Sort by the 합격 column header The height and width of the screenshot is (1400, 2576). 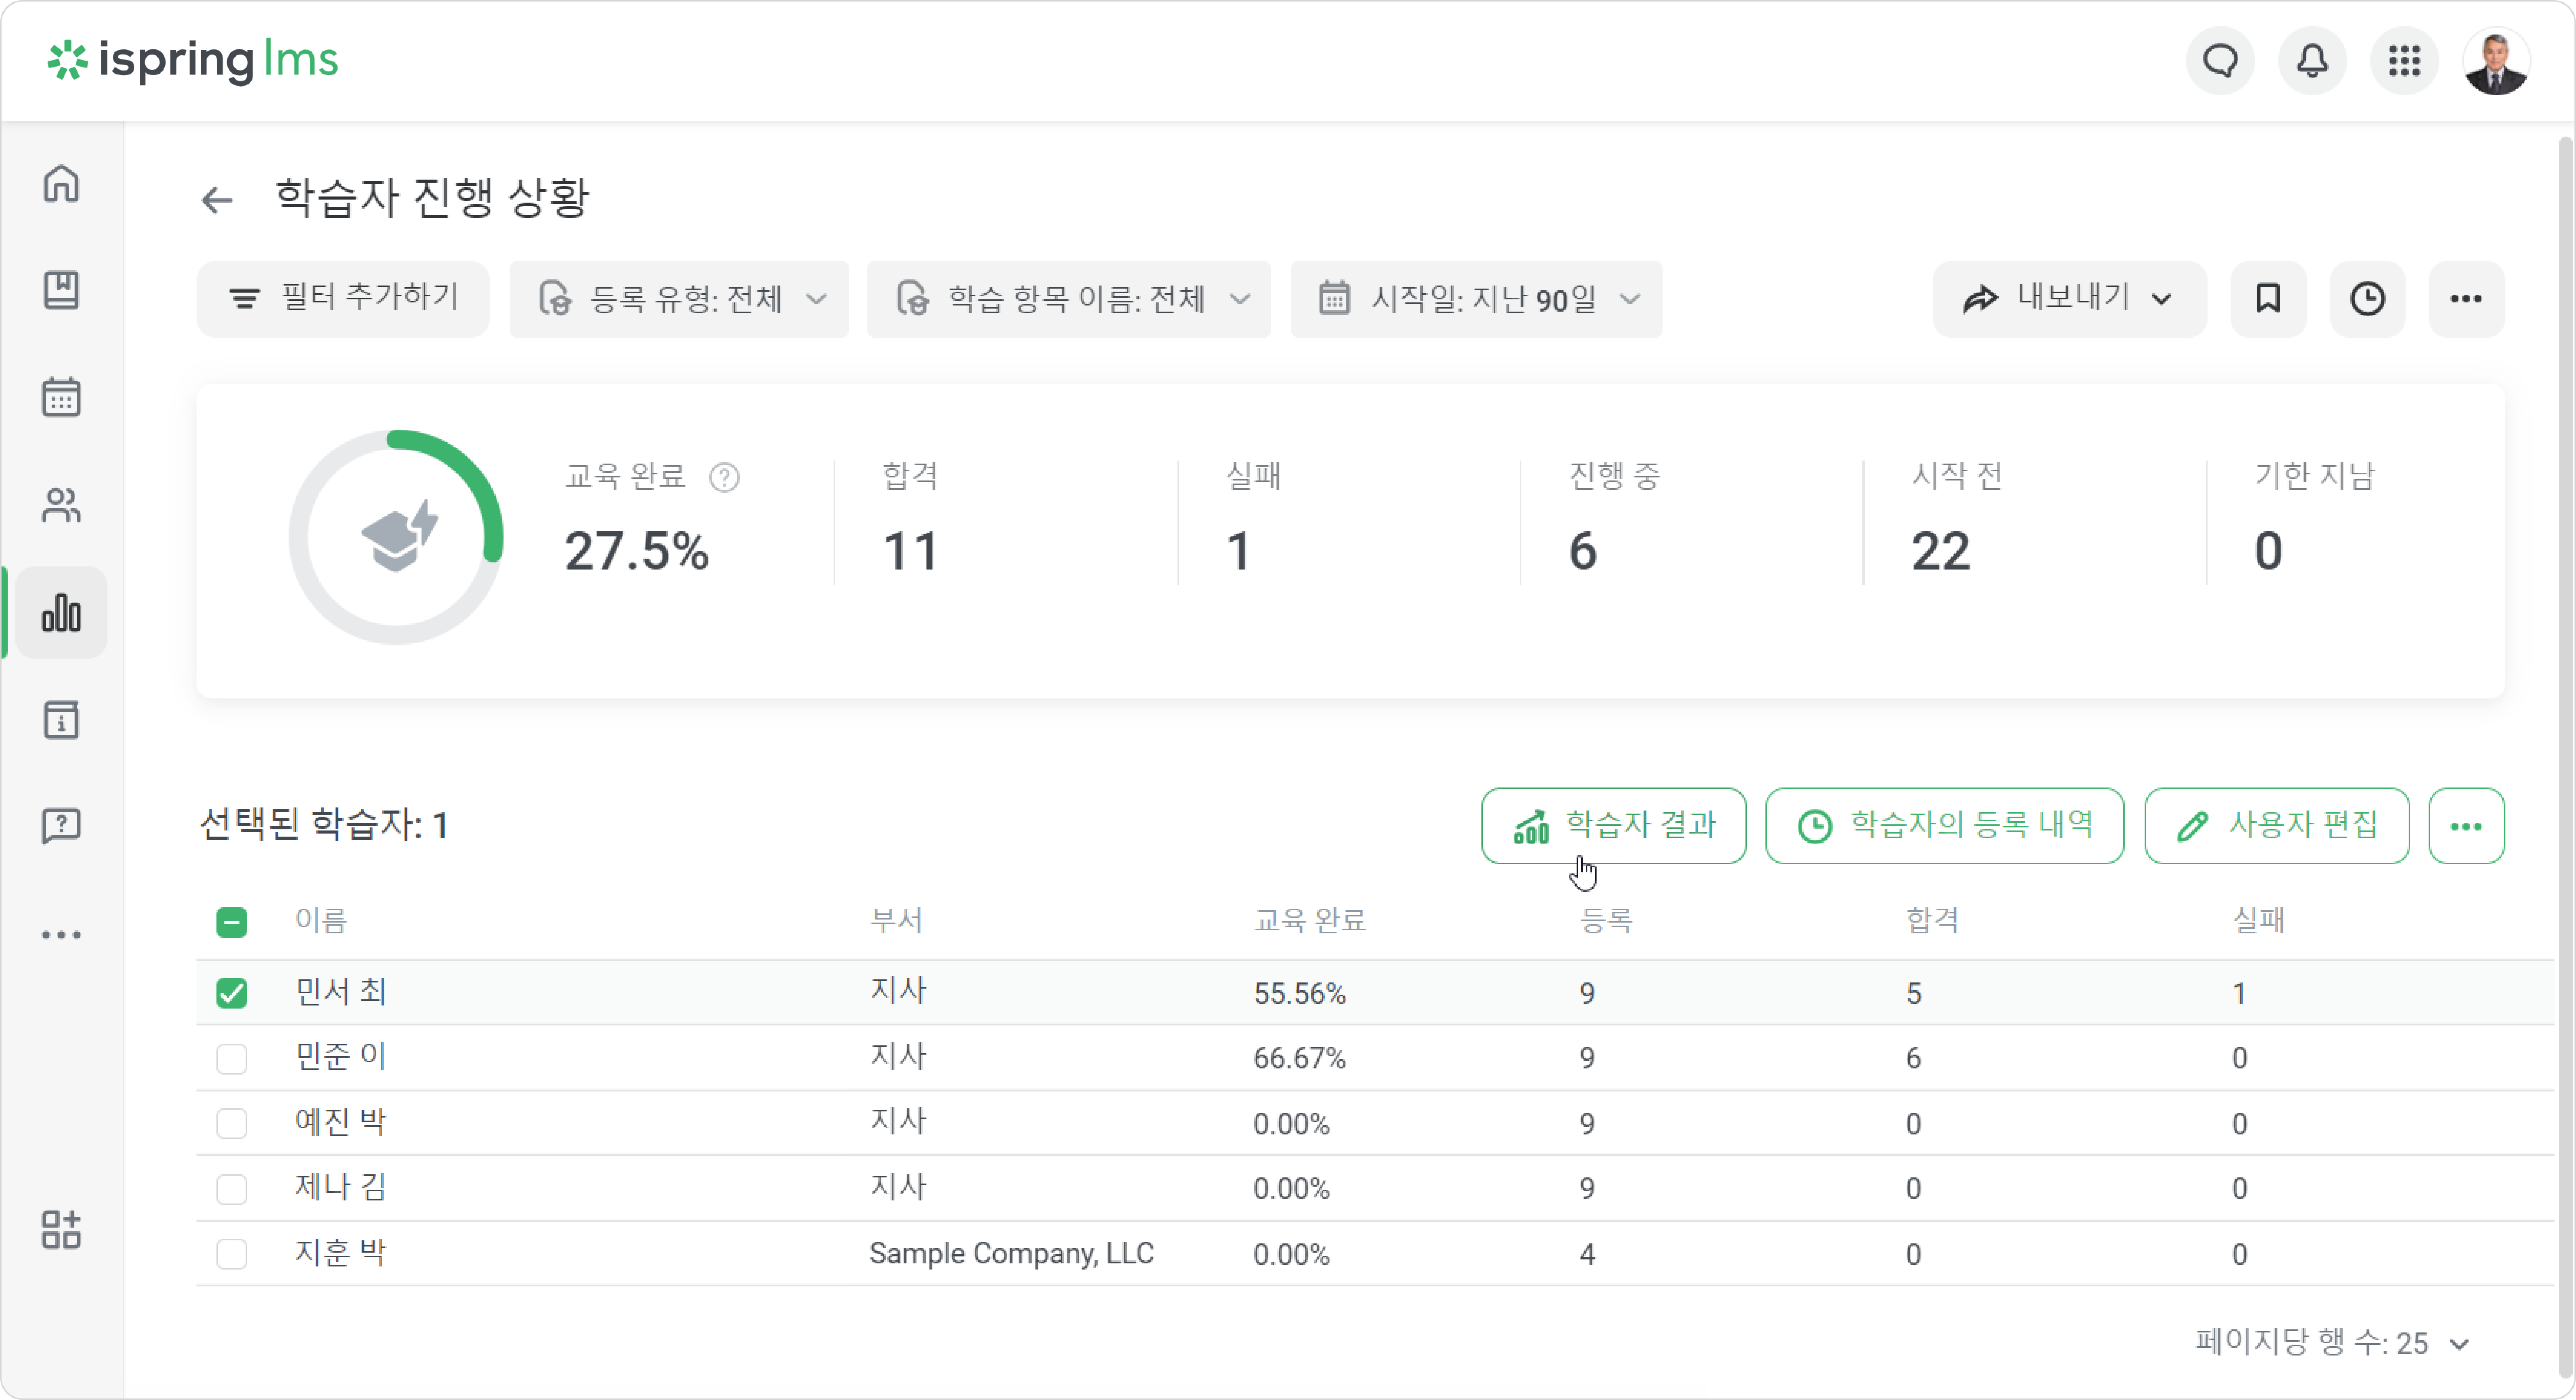pyautogui.click(x=1932, y=921)
